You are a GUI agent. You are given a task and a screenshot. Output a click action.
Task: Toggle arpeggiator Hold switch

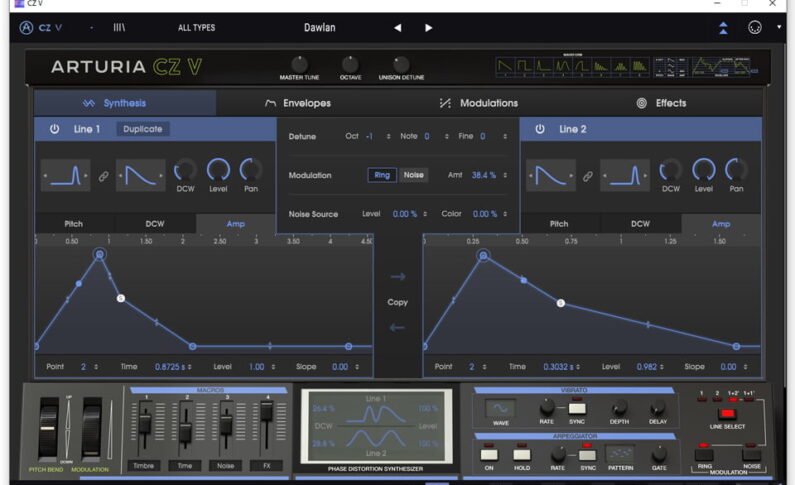click(x=522, y=454)
